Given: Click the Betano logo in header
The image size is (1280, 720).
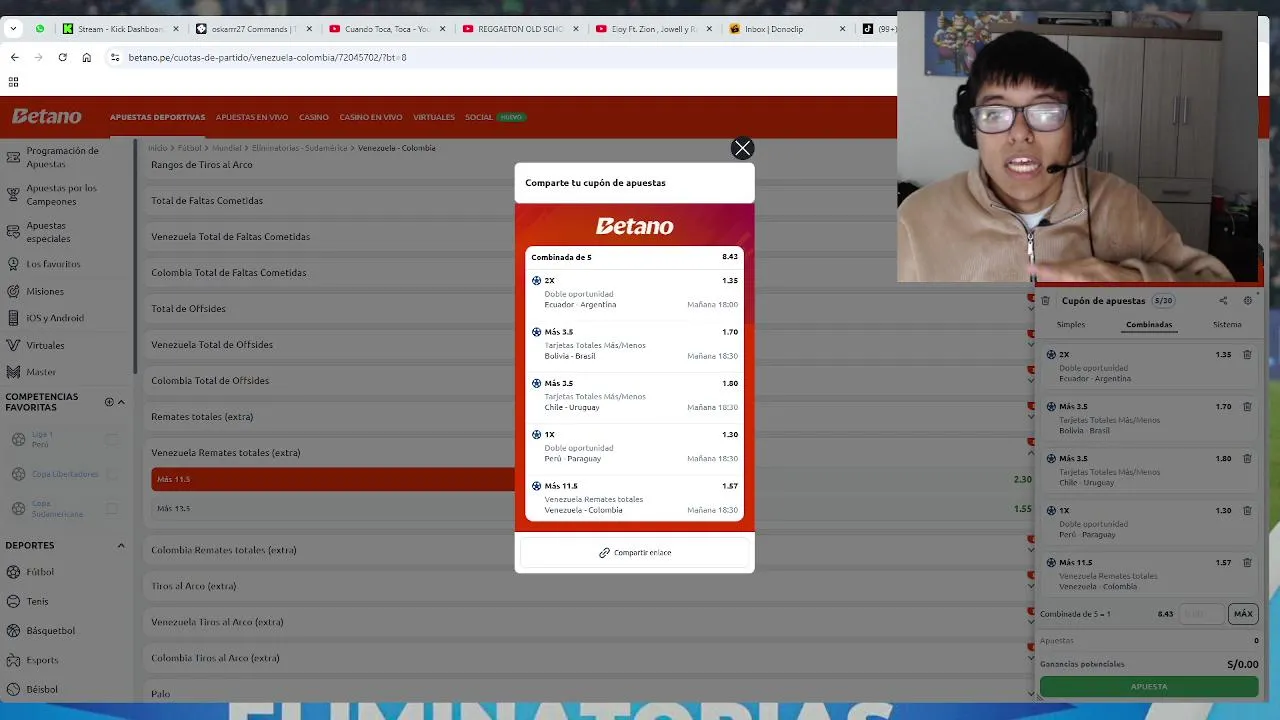Looking at the screenshot, I should coord(47,116).
